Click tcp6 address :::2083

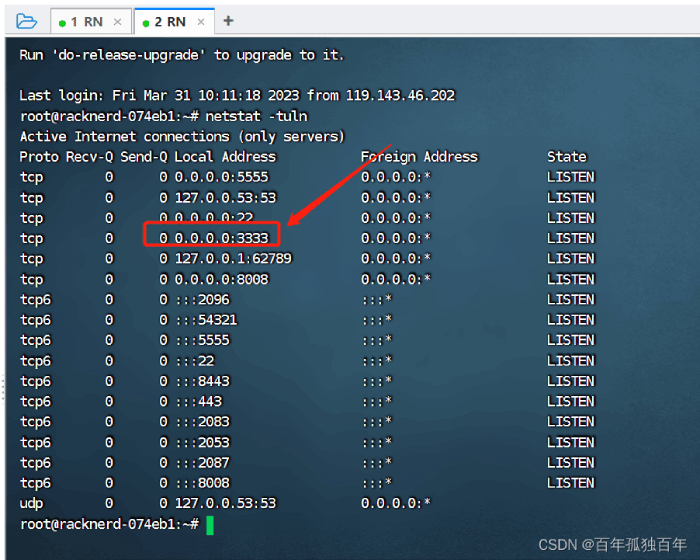coord(202,421)
